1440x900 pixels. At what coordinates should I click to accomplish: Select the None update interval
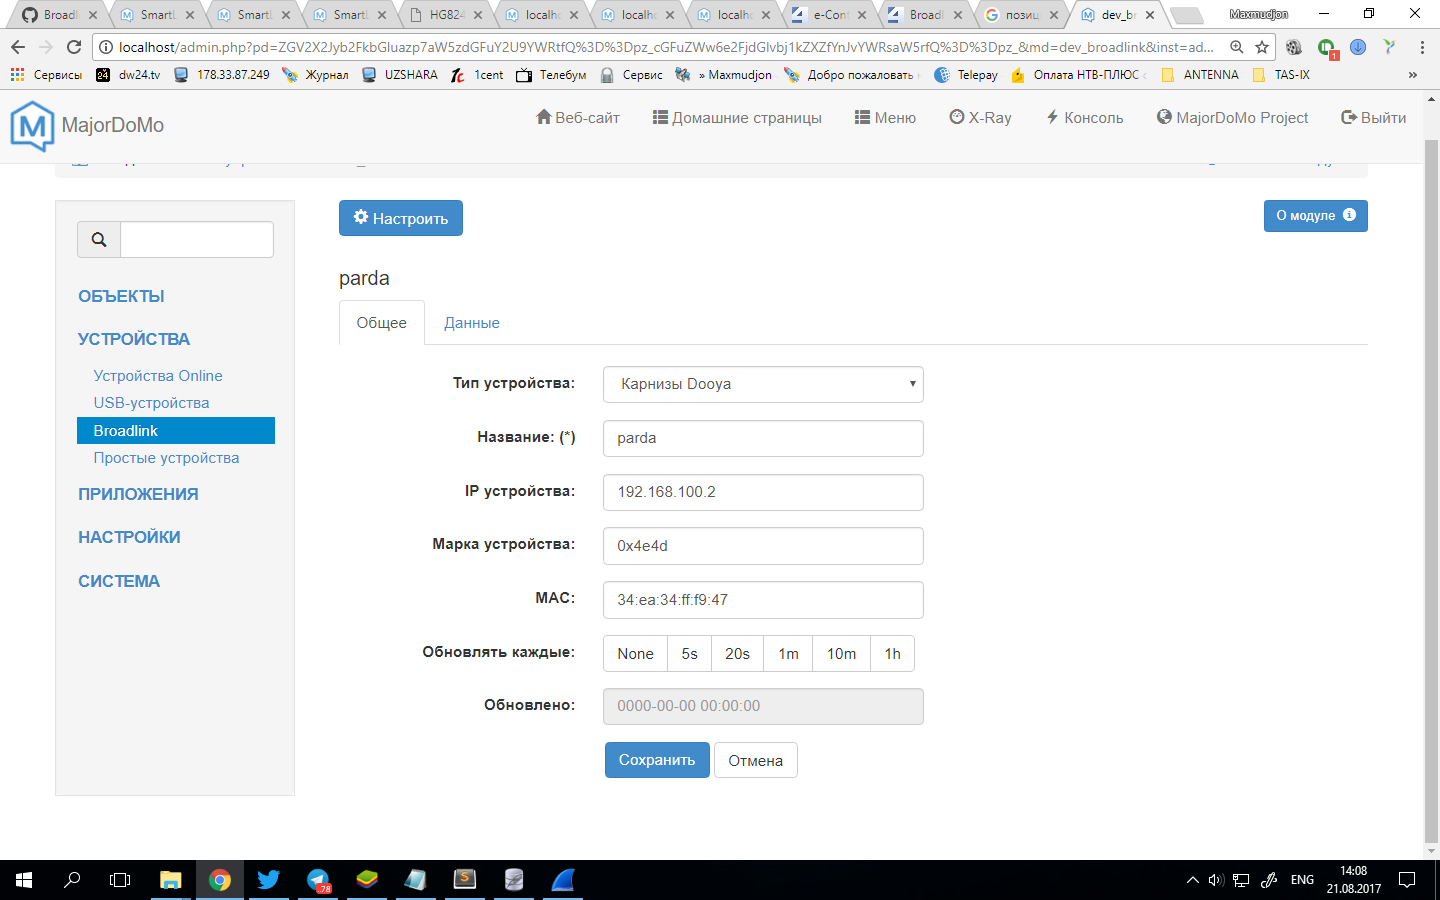coord(636,654)
